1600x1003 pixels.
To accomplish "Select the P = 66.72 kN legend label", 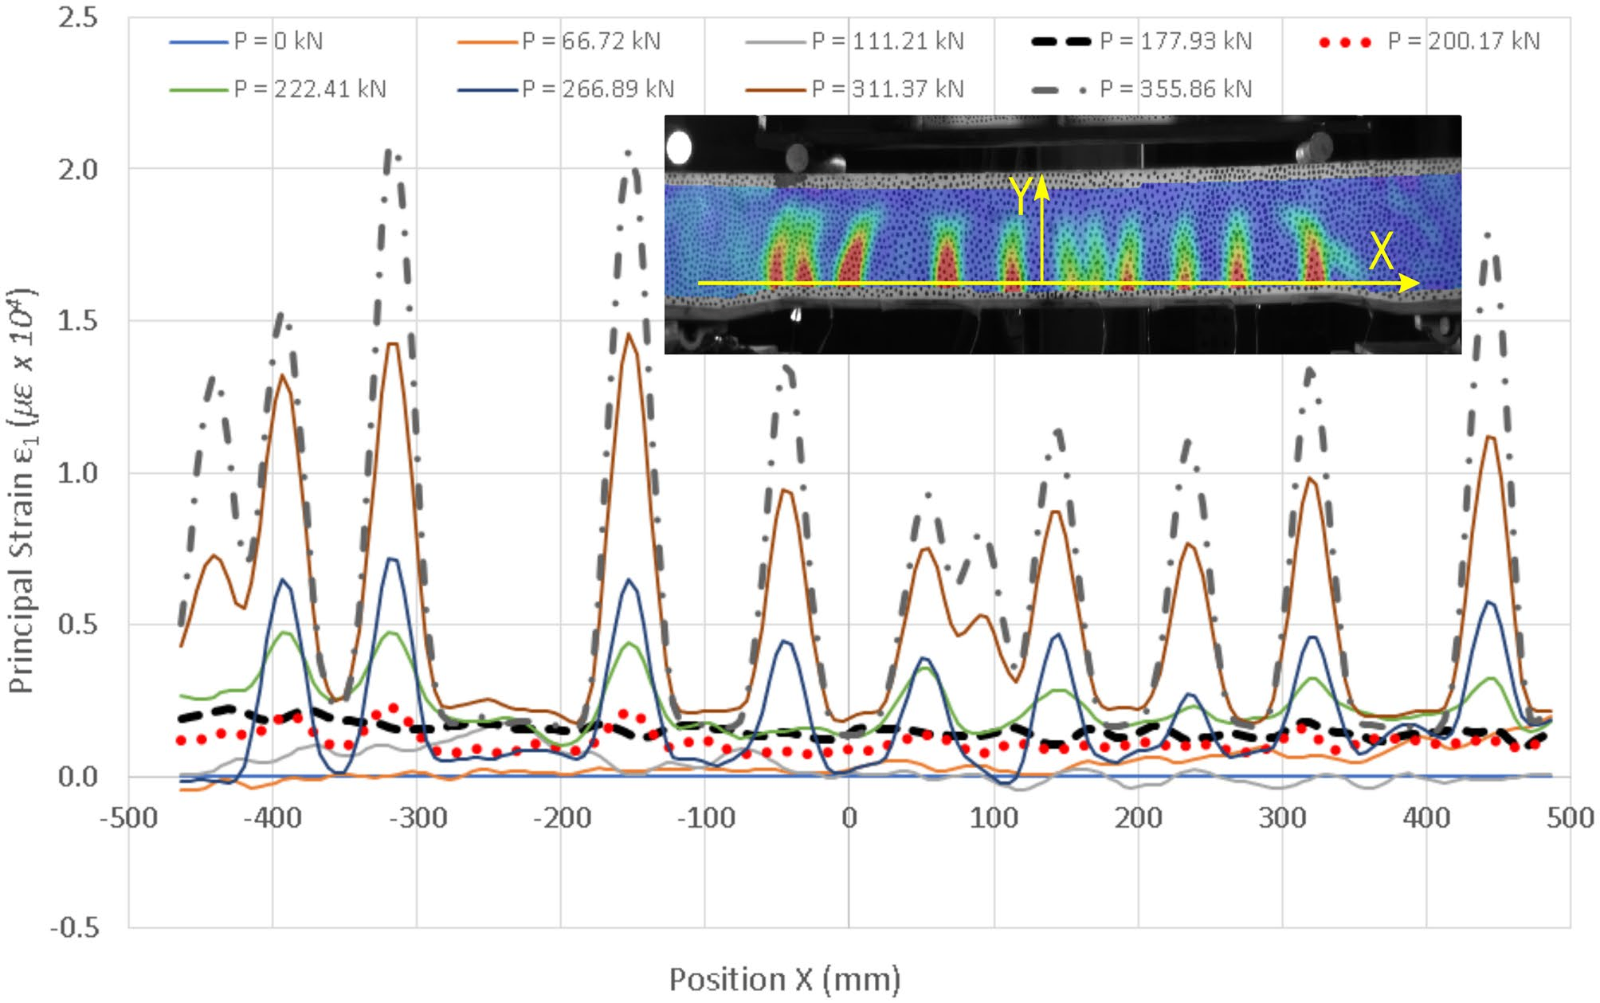I will (590, 41).
